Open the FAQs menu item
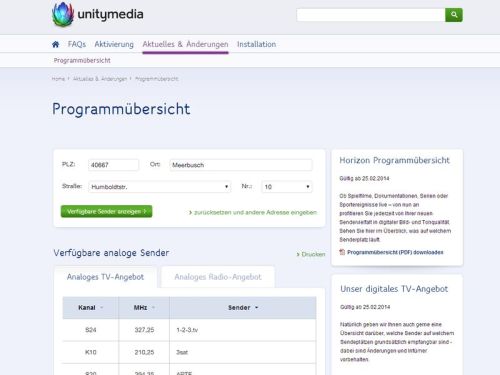500x375 pixels. click(x=77, y=44)
